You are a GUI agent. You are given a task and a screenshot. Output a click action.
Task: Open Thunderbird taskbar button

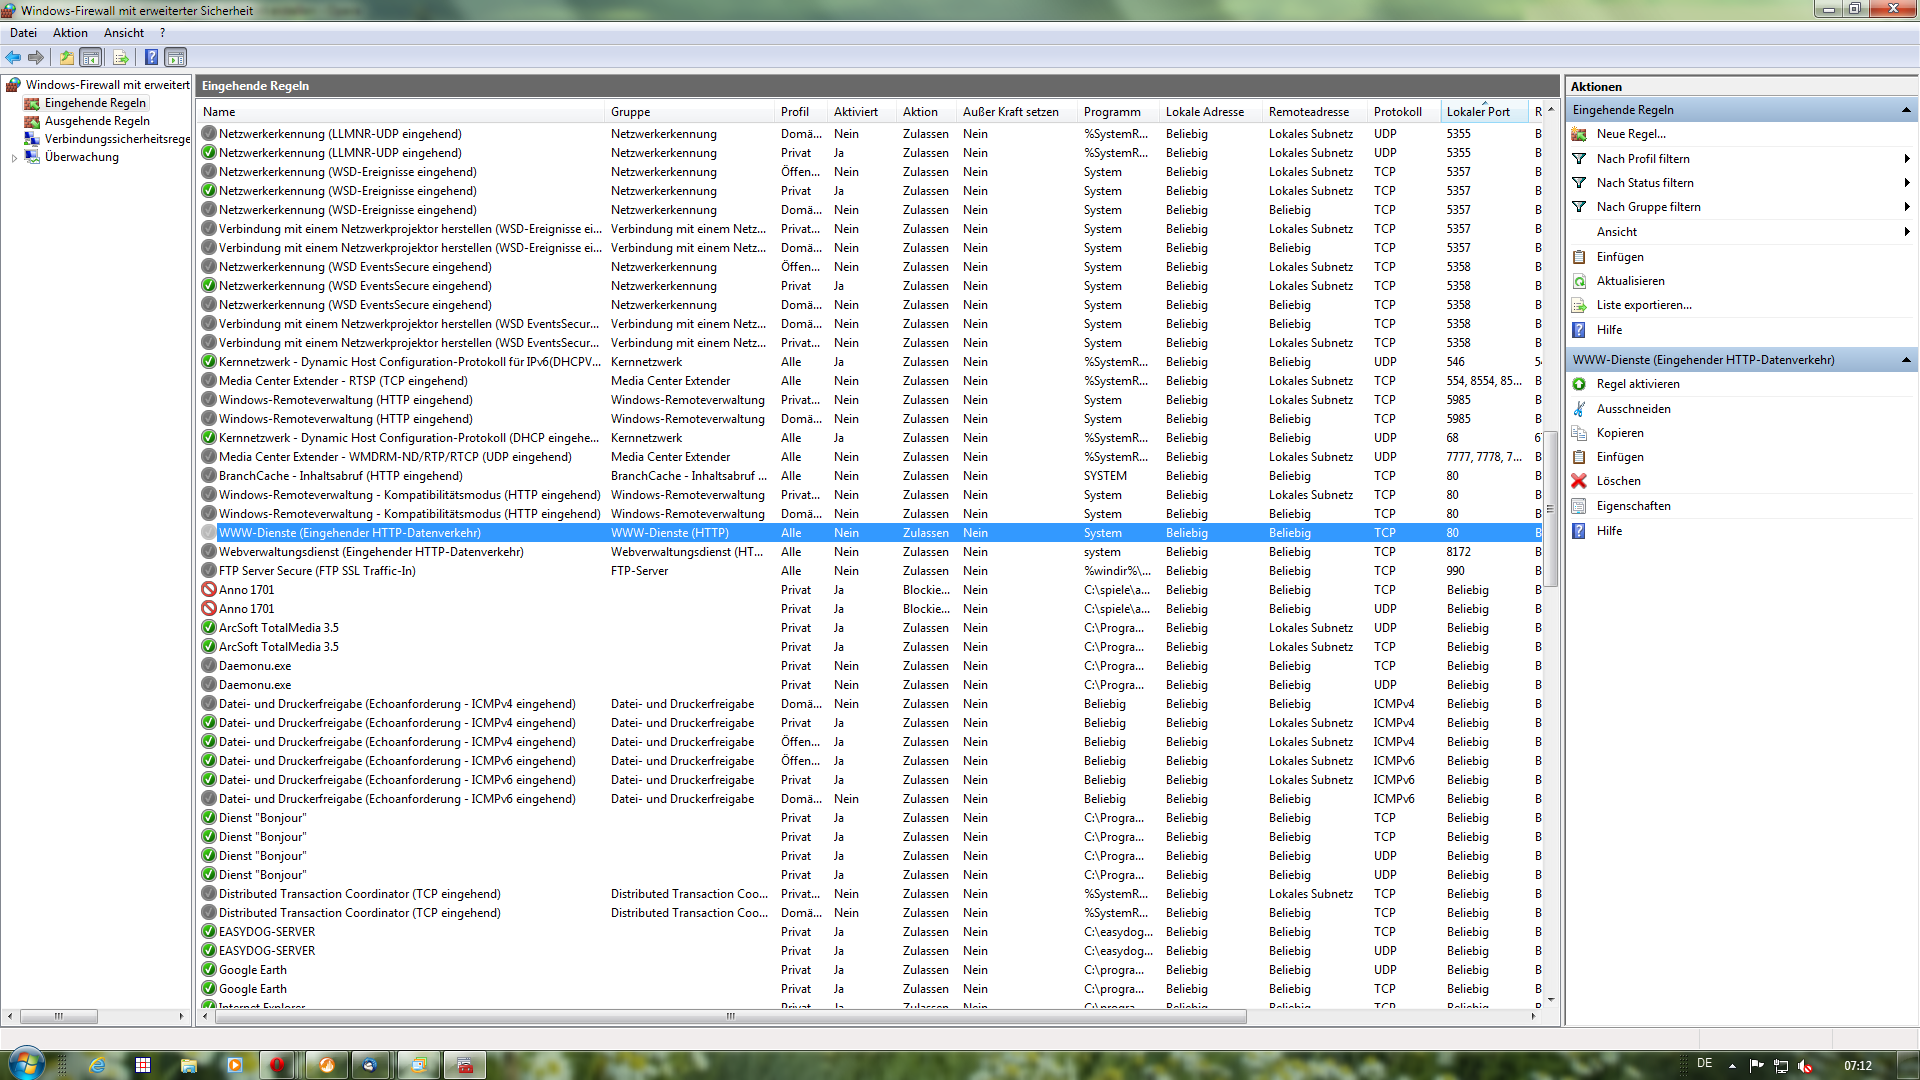369,1065
